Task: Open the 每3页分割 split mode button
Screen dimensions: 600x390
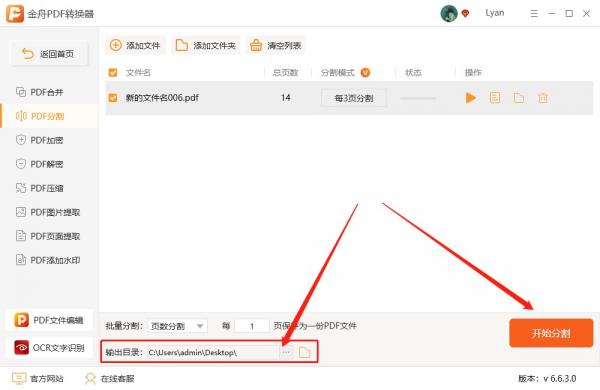Action: click(354, 98)
